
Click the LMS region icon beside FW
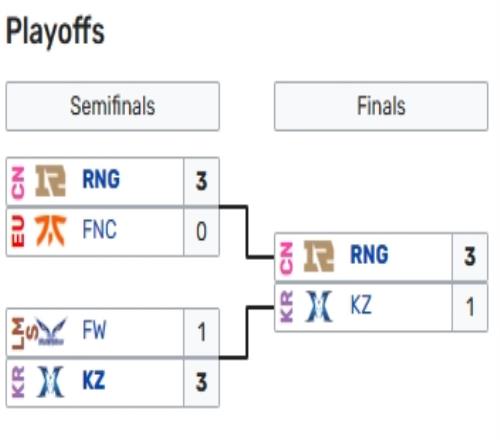[x=22, y=333]
